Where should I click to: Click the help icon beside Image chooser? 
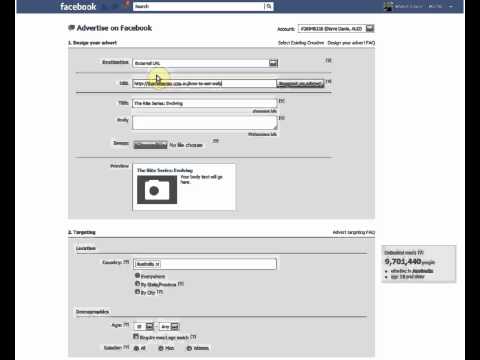pos(216,141)
